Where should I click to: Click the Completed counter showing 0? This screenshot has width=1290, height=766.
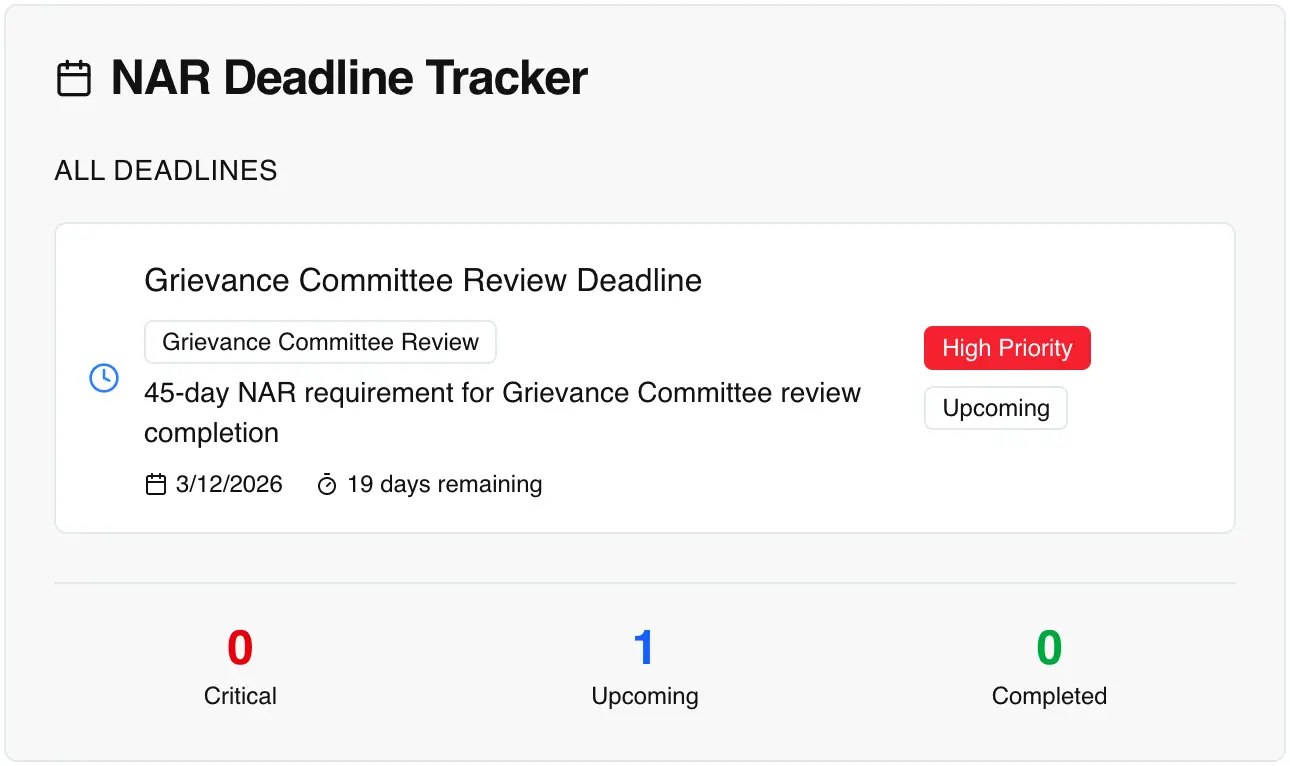tap(1048, 665)
